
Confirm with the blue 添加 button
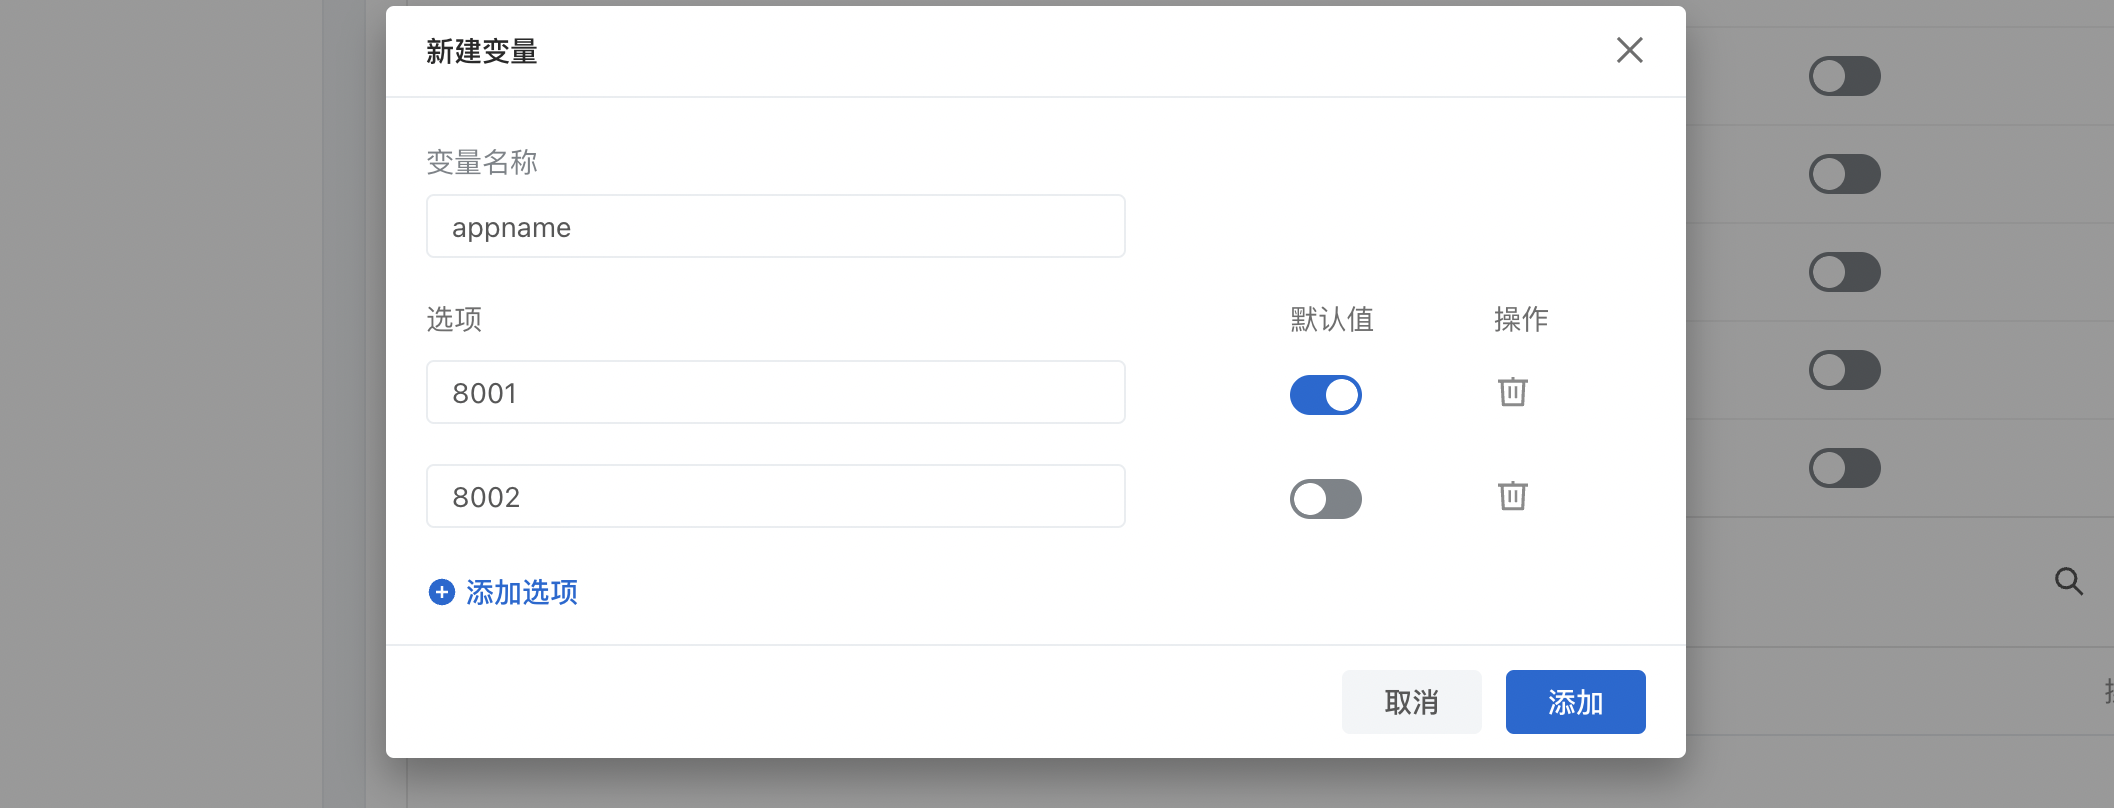[1575, 702]
